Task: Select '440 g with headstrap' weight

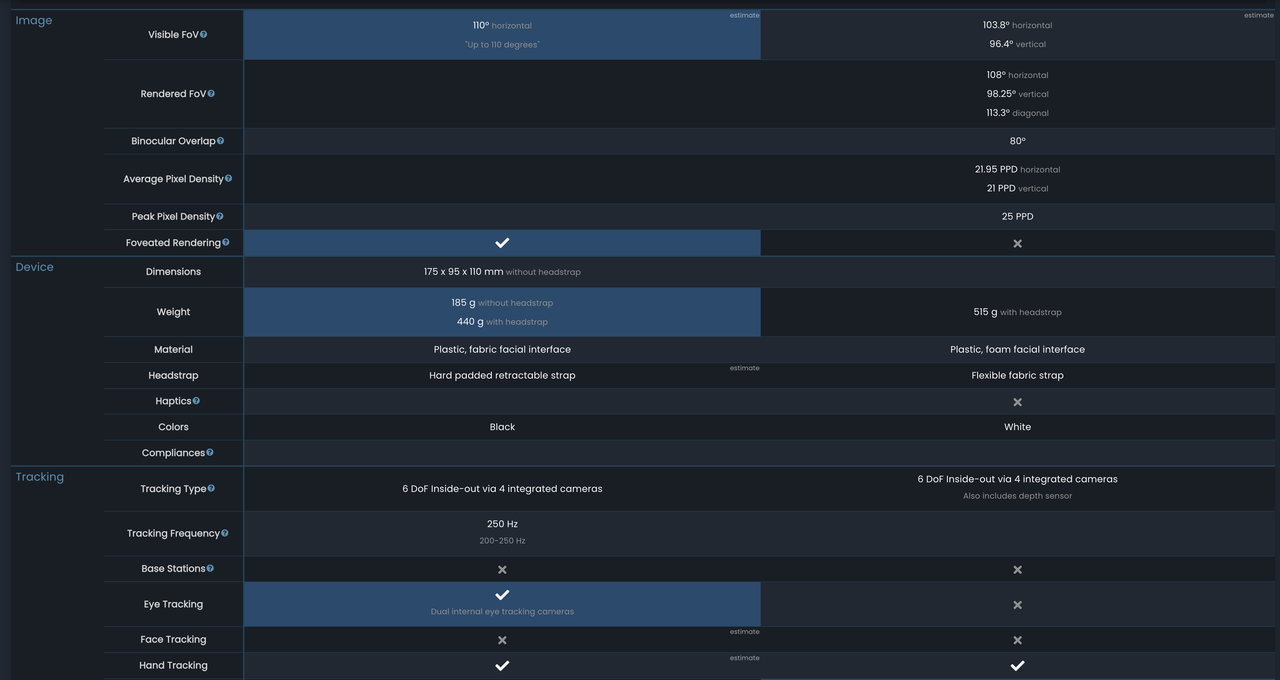Action: click(x=502, y=322)
